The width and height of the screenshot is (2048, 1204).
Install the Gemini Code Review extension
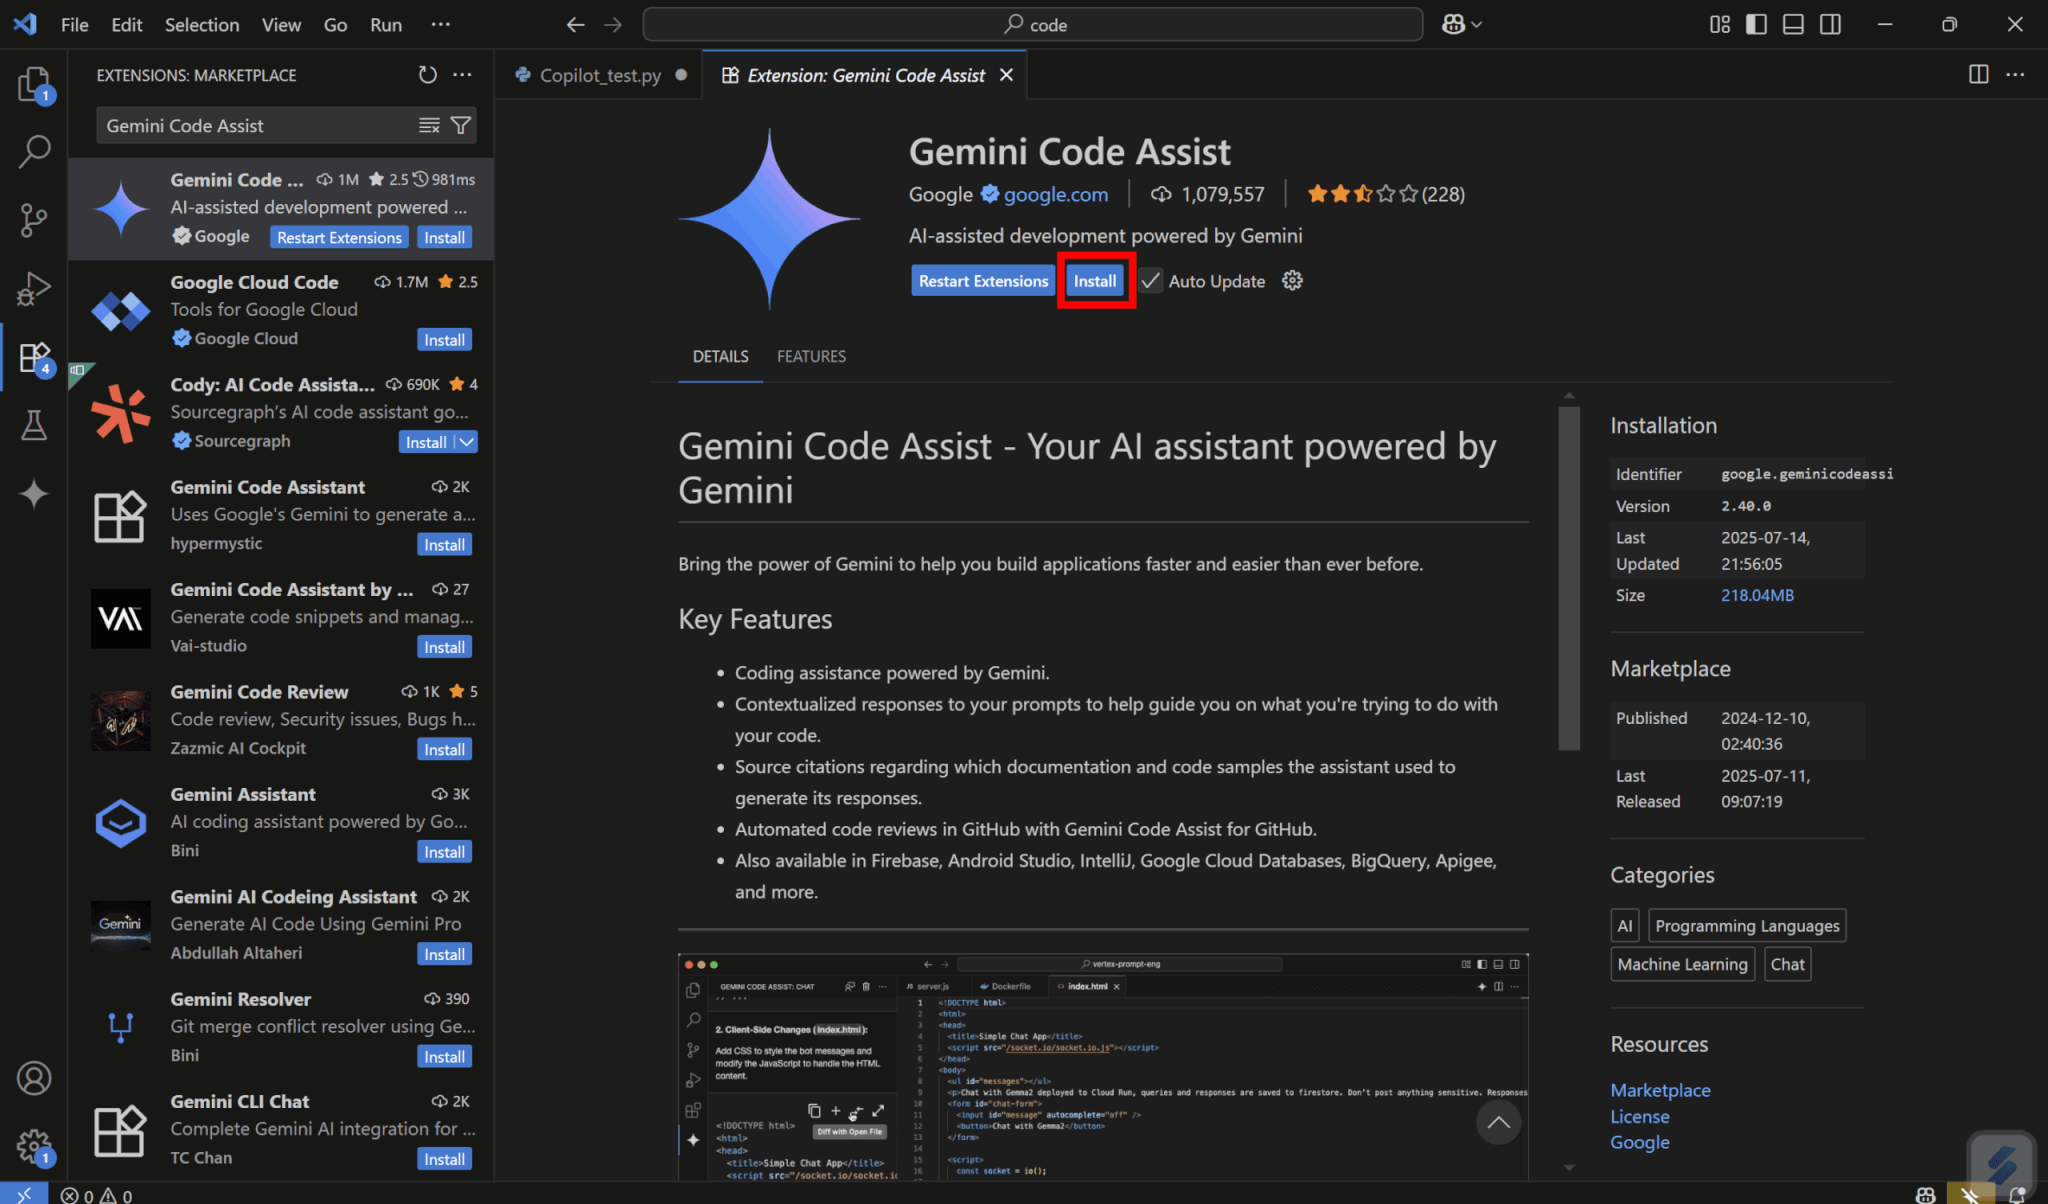click(x=444, y=750)
